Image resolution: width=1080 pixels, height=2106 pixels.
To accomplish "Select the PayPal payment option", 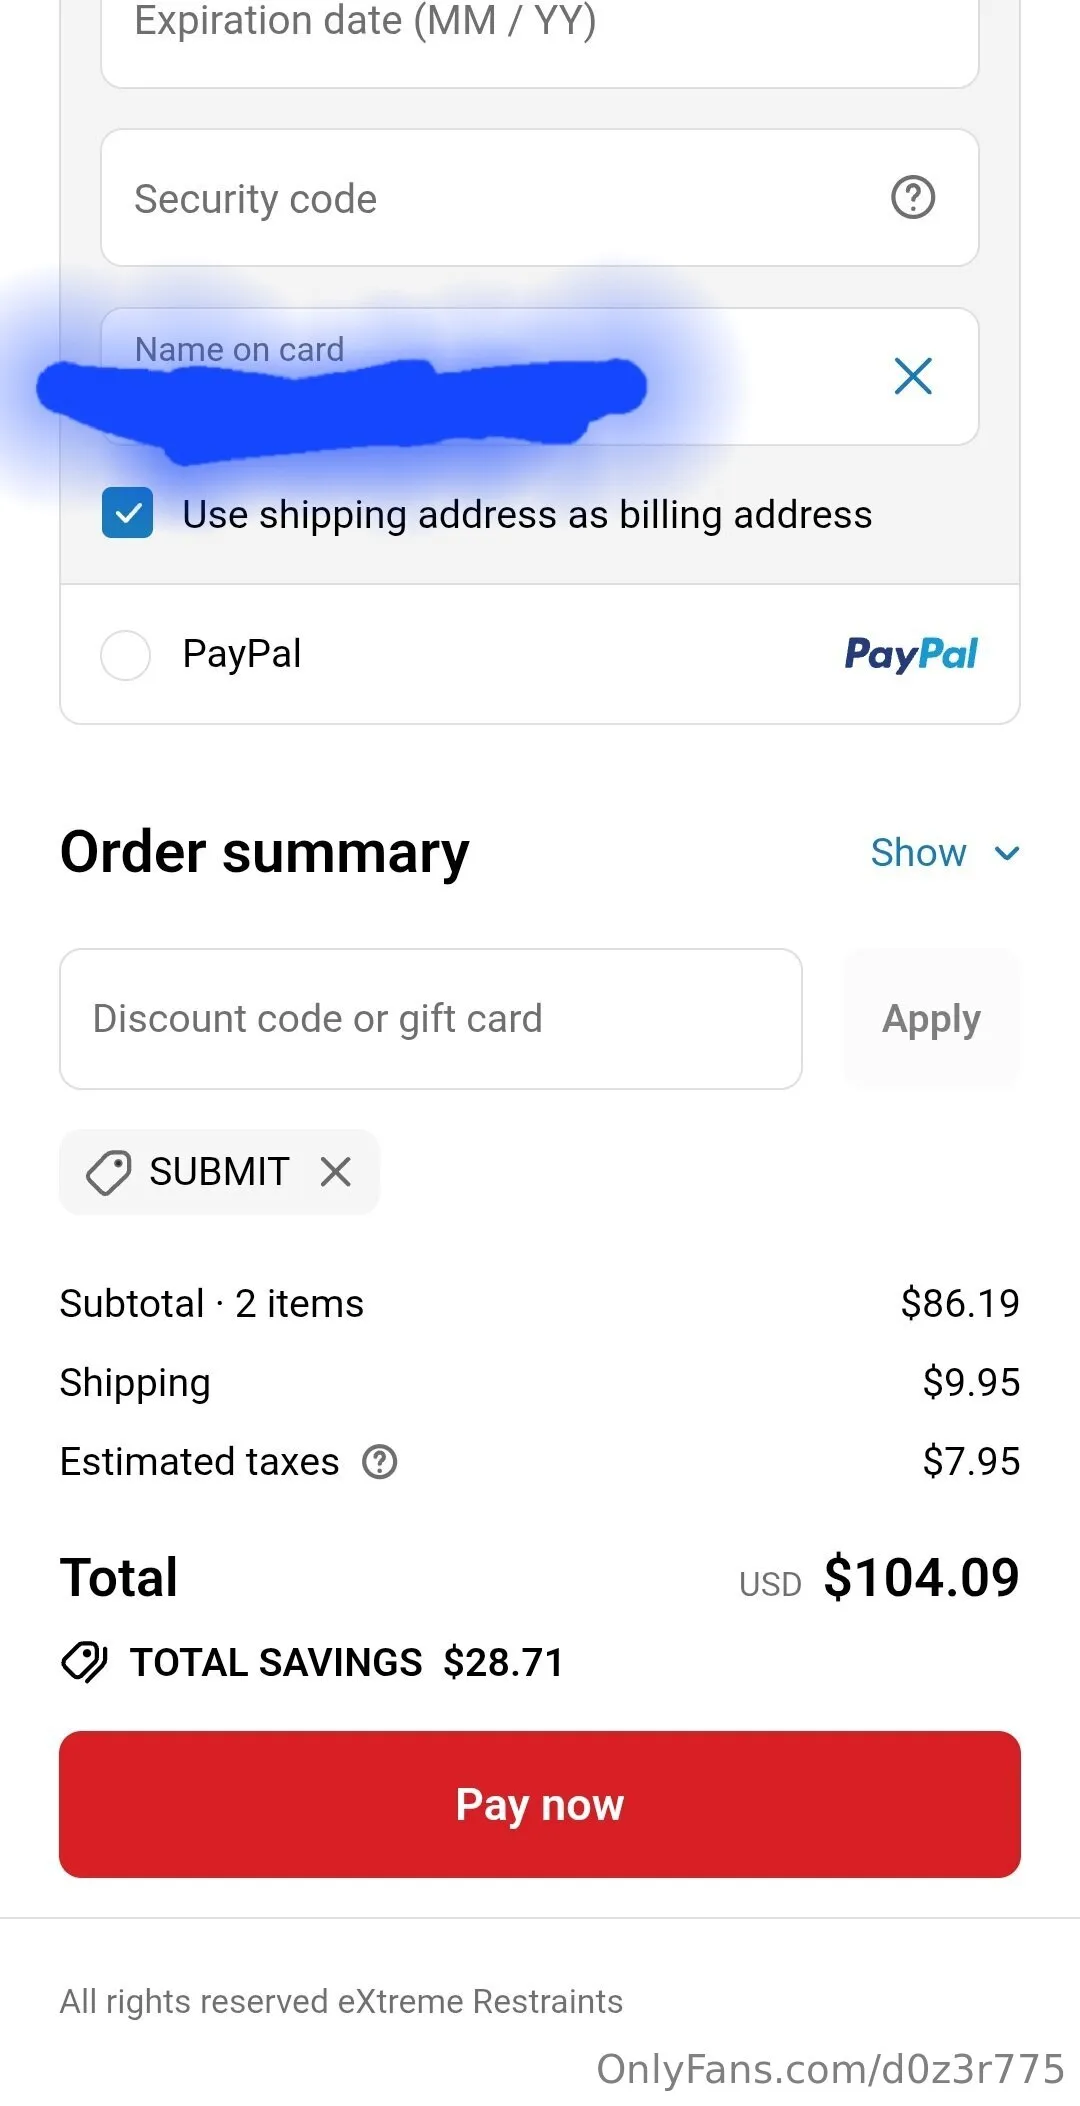I will pyautogui.click(x=126, y=655).
